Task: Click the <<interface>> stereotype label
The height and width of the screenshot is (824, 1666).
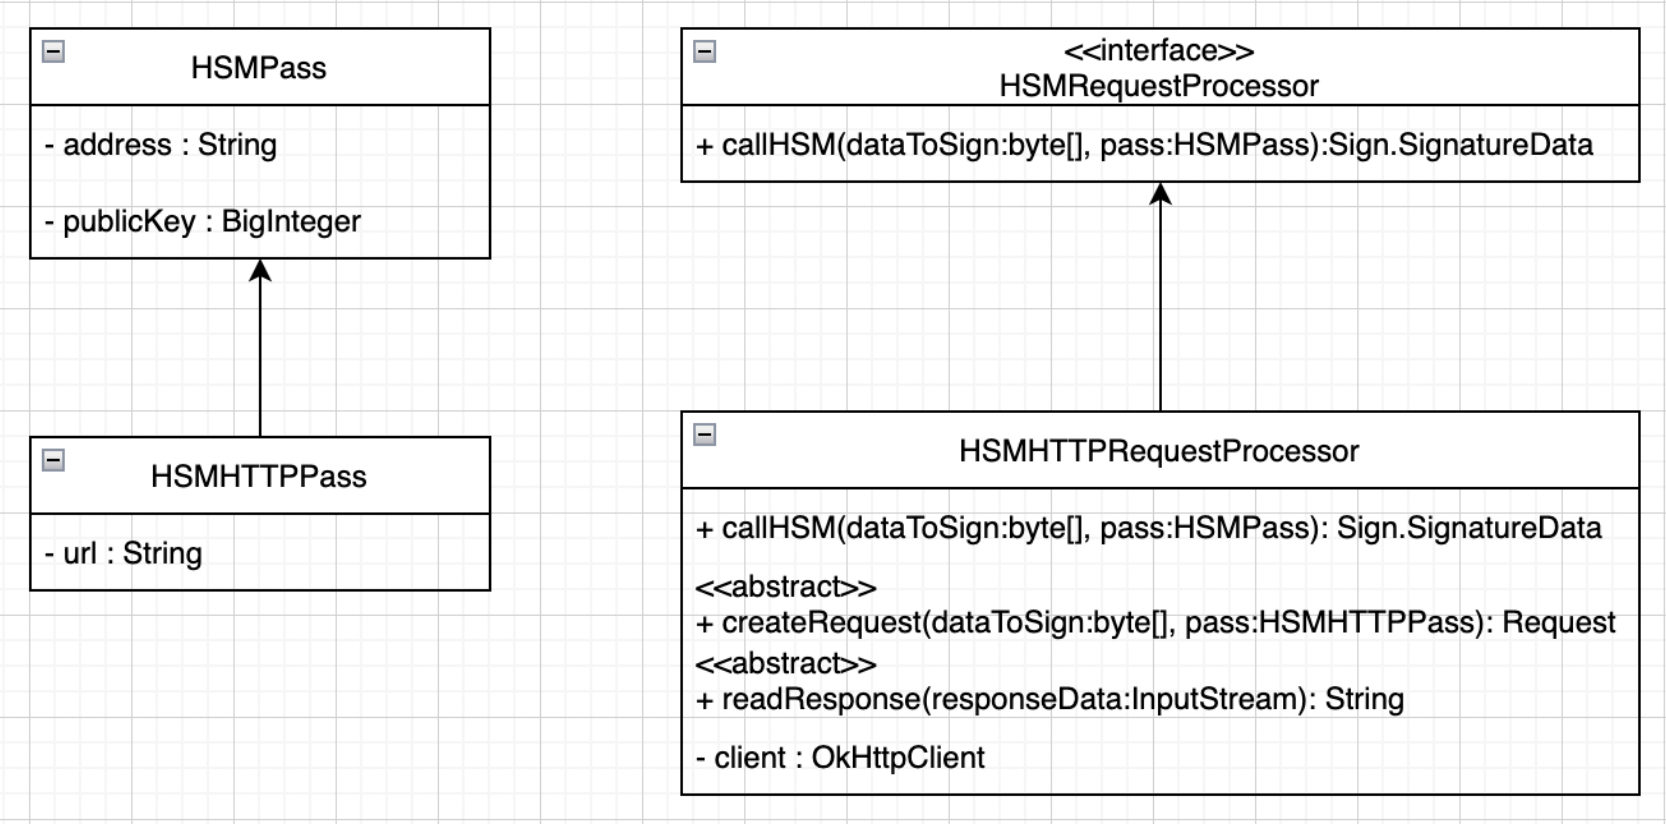Action: pyautogui.click(x=1159, y=50)
